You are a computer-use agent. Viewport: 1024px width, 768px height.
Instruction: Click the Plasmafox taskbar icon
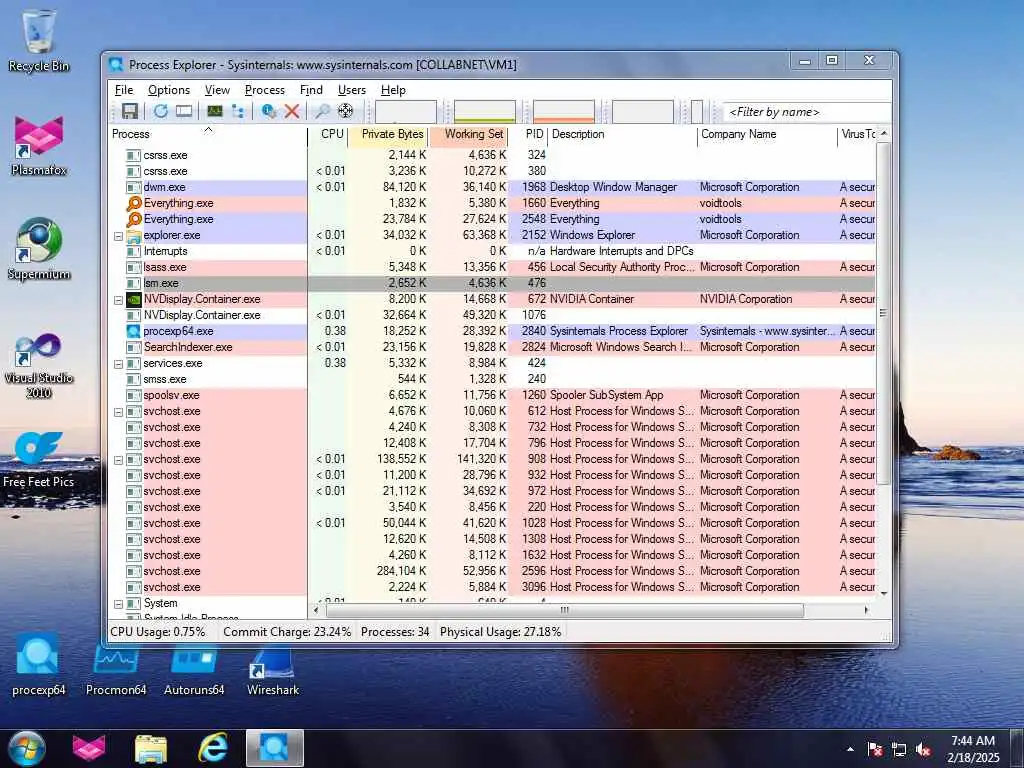89,748
